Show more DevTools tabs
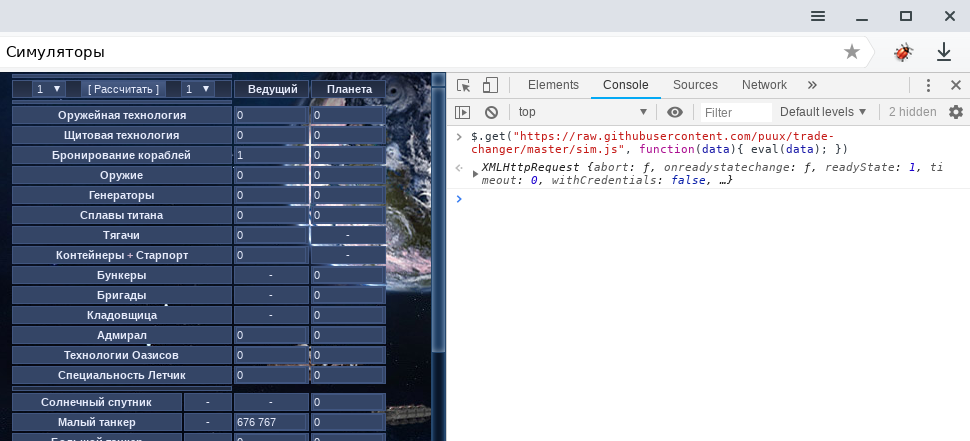This screenshot has height=441, width=970. pyautogui.click(x=812, y=86)
